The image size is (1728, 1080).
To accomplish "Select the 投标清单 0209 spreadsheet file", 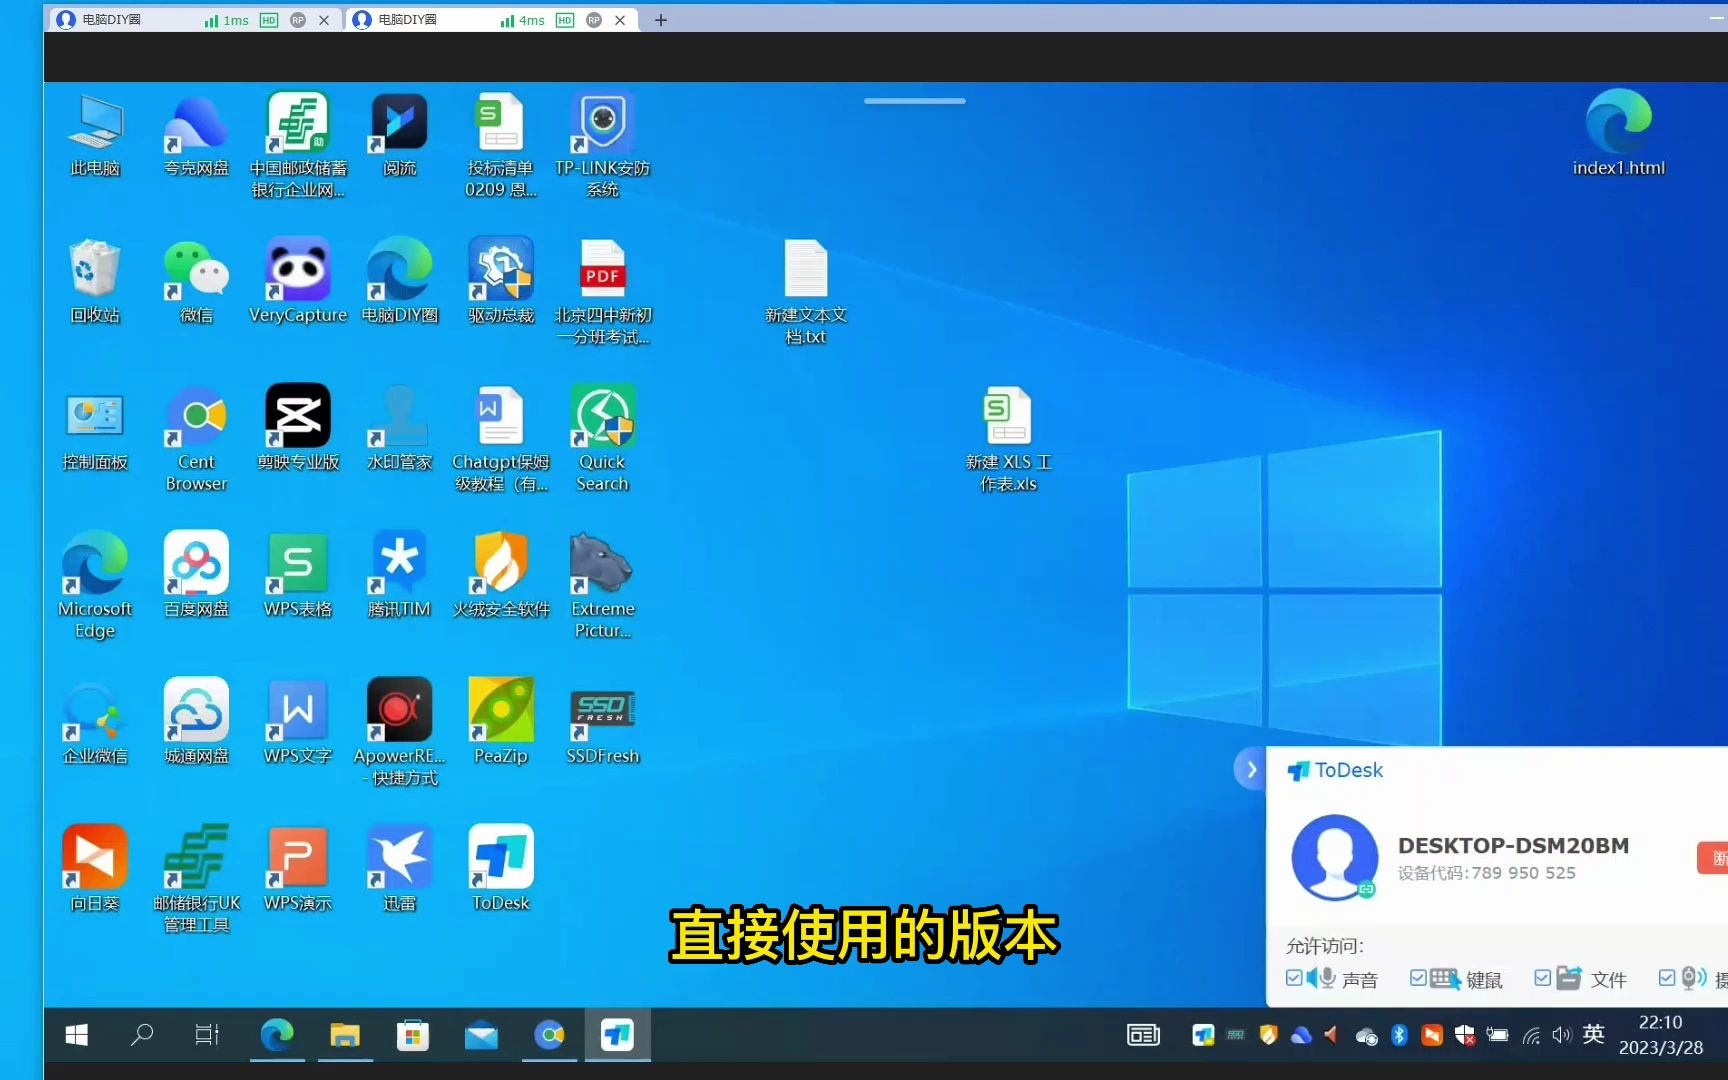I will click(501, 147).
